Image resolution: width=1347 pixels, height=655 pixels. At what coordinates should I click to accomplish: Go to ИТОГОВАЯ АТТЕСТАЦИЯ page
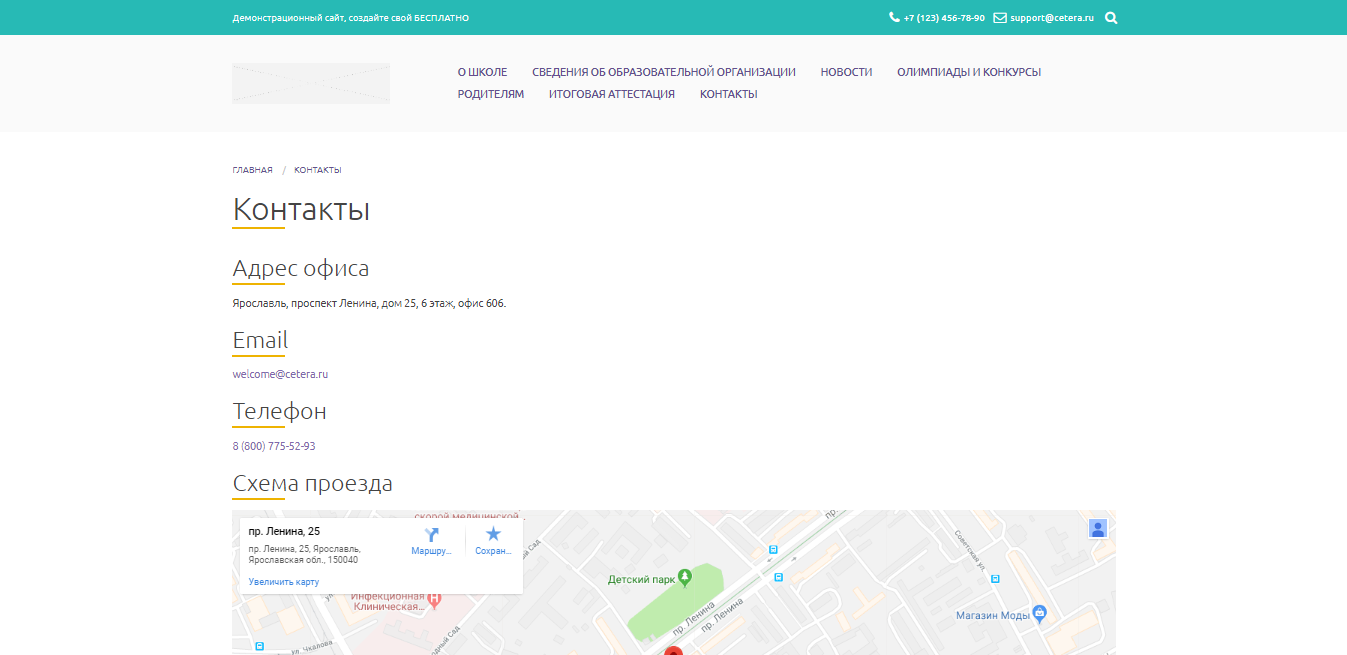(610, 93)
